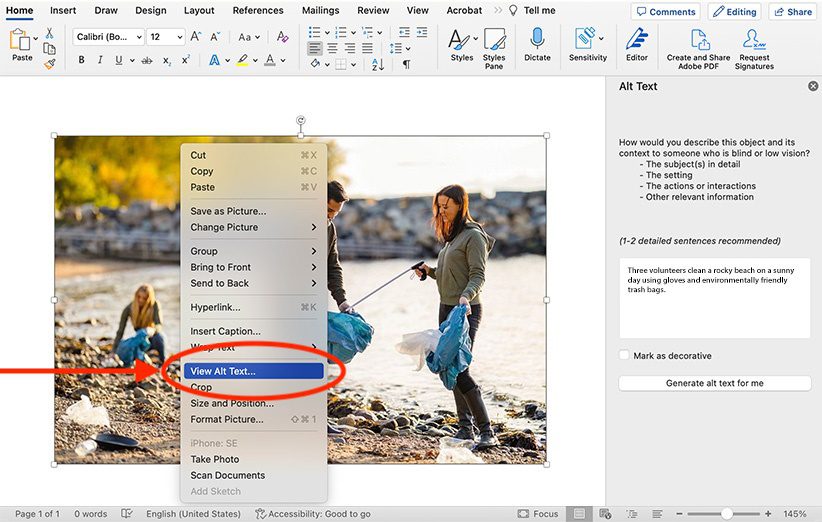Open the Insert ribbon tab

[x=63, y=10]
